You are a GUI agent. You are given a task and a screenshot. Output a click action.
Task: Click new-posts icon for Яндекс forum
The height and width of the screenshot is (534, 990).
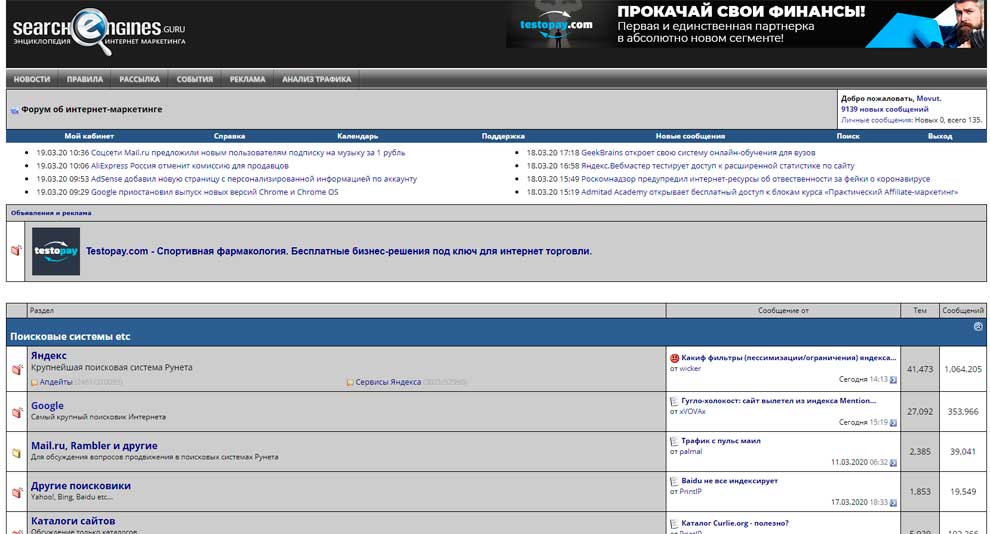click(17, 369)
